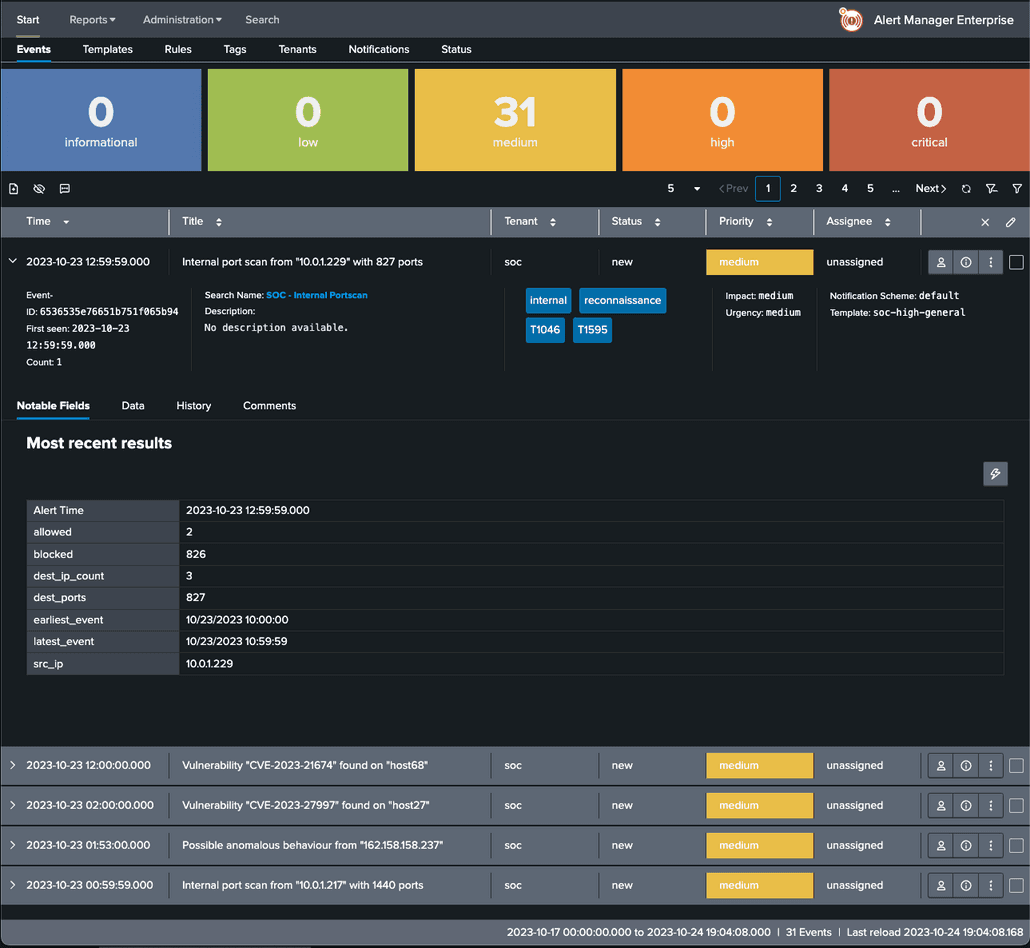Open the filter funnel icon

pos(1017,189)
